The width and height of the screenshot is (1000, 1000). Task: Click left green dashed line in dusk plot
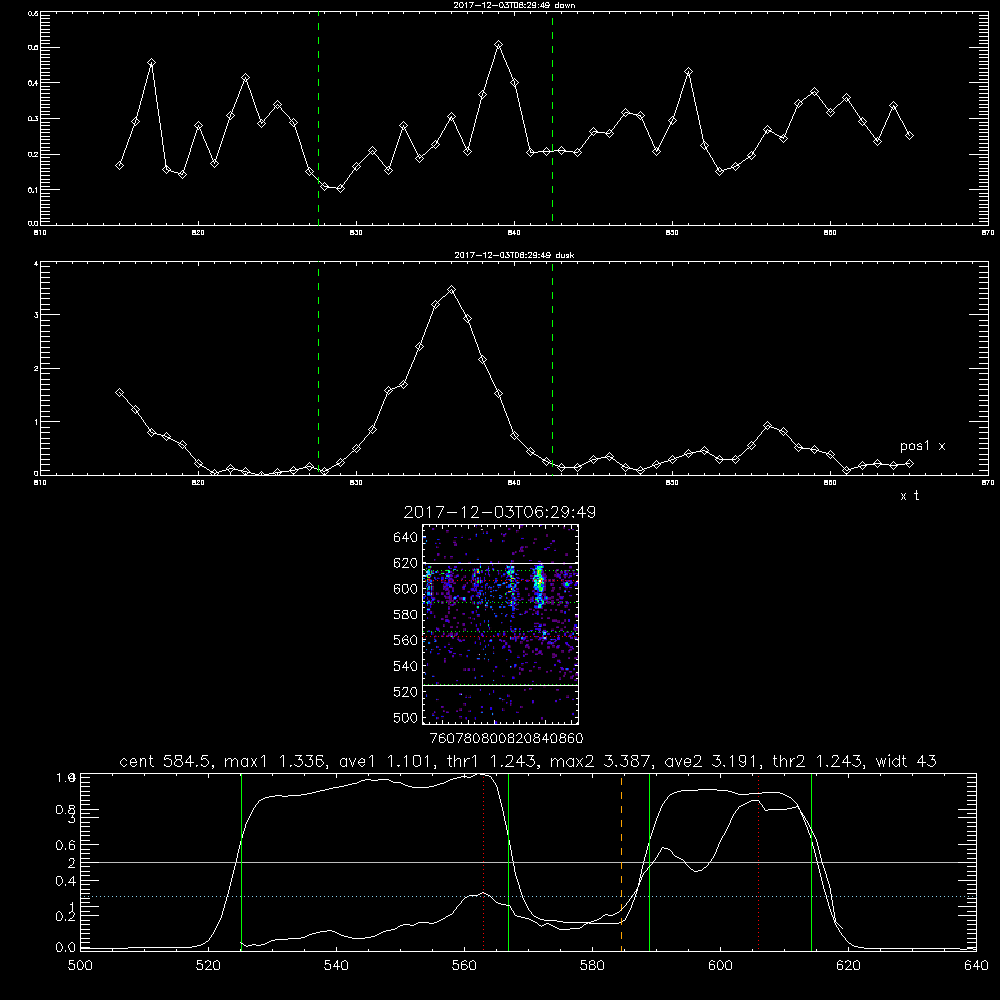coord(318,369)
